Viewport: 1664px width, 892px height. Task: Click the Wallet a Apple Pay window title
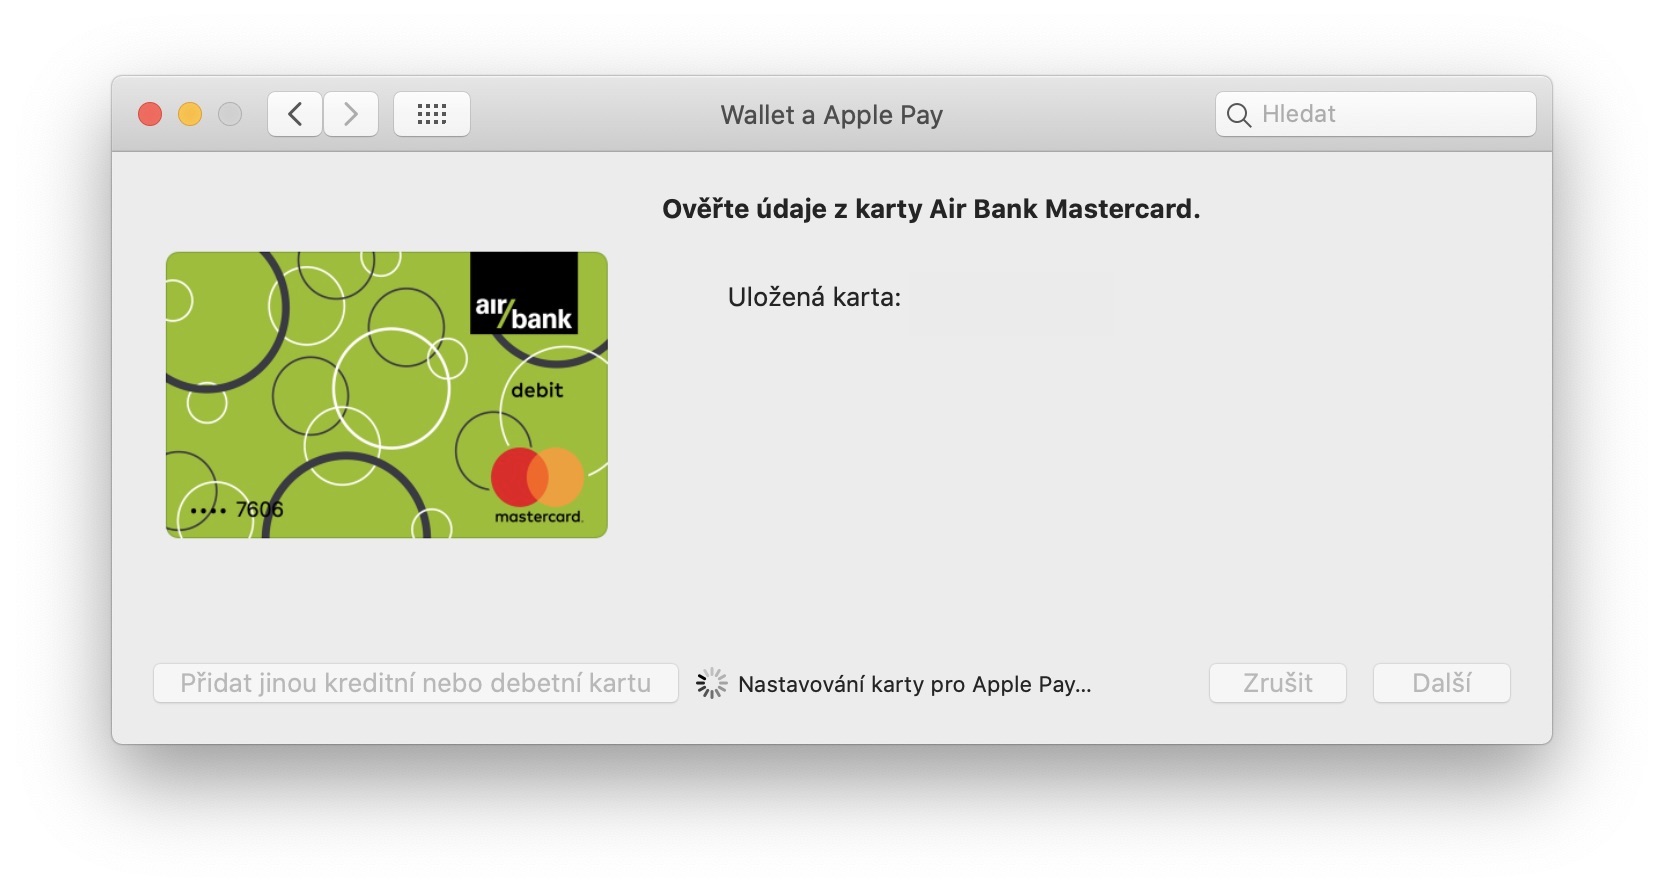pyautogui.click(x=832, y=115)
